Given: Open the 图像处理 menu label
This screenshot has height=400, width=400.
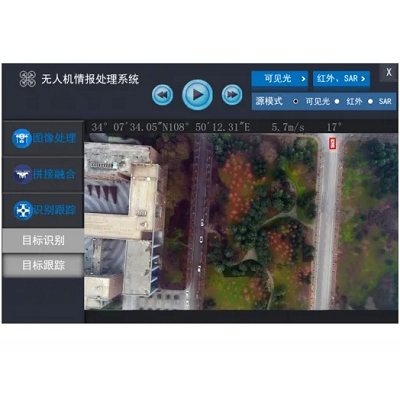Looking at the screenshot, I should (x=54, y=138).
